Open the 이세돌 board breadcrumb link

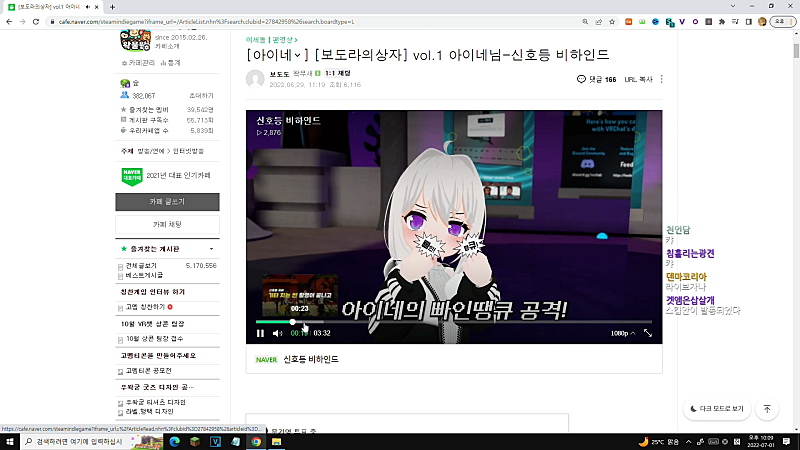[256, 40]
